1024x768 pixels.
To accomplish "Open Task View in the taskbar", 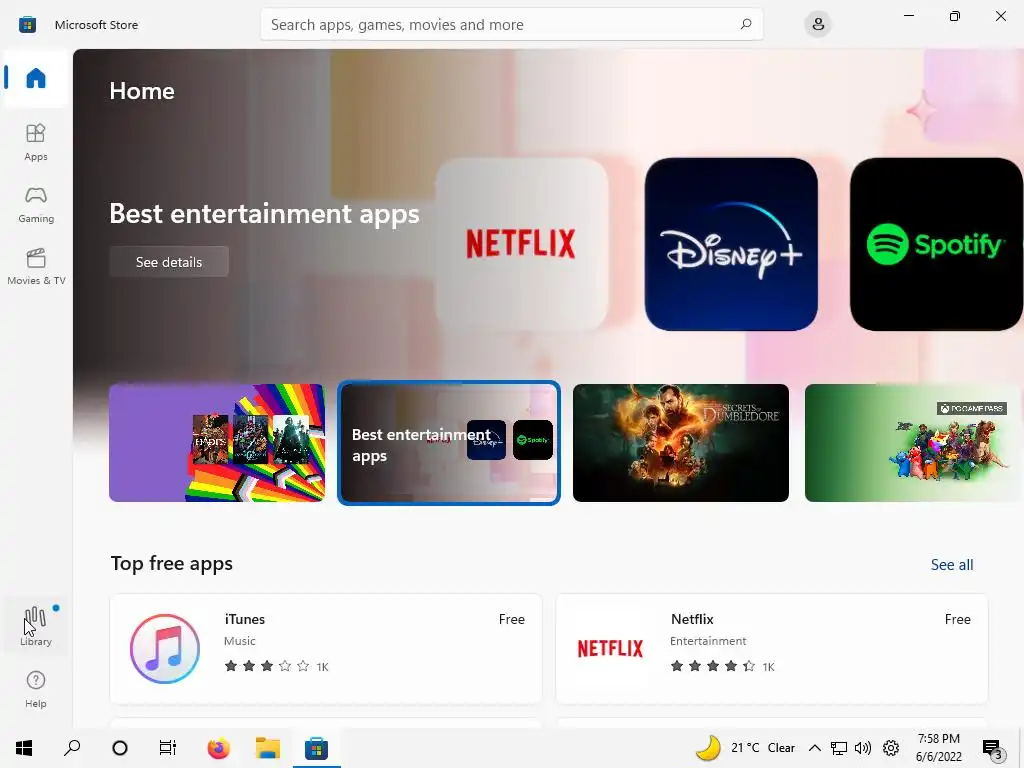I will (x=168, y=748).
